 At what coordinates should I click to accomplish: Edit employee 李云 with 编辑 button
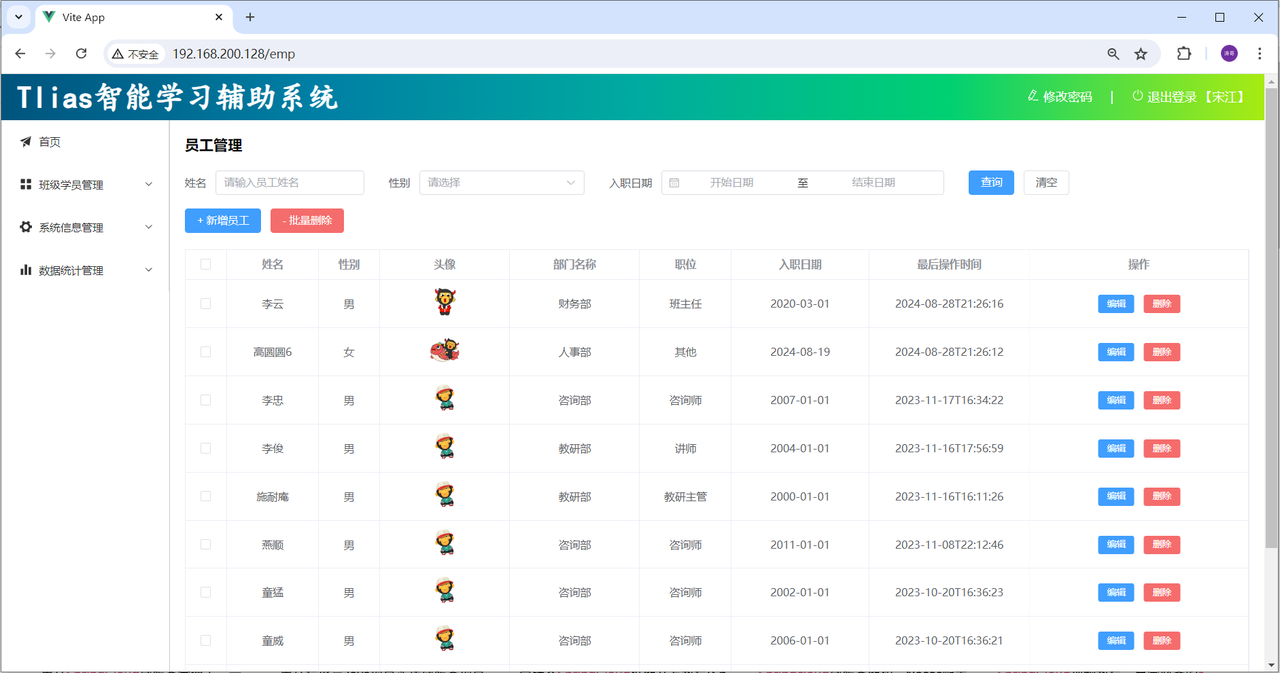(x=1116, y=304)
